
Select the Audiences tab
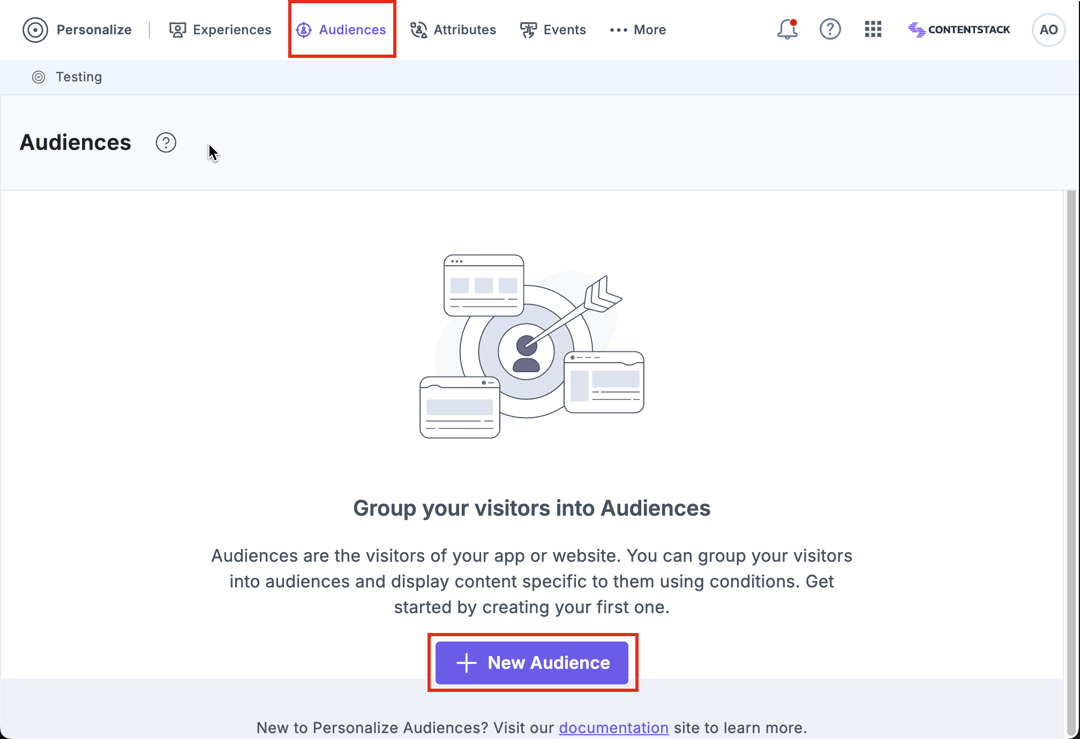(342, 30)
